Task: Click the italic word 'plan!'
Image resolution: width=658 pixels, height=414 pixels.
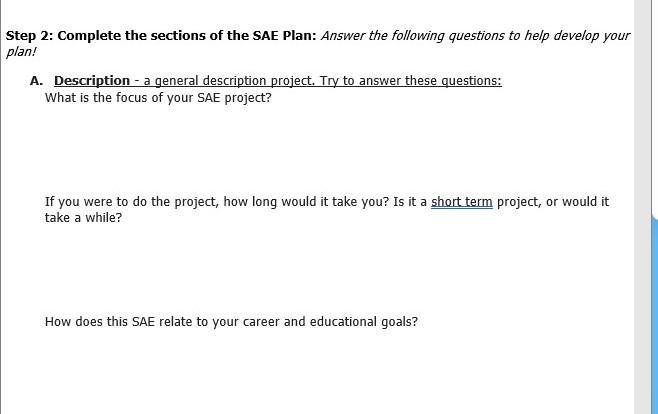Action: (x=21, y=52)
